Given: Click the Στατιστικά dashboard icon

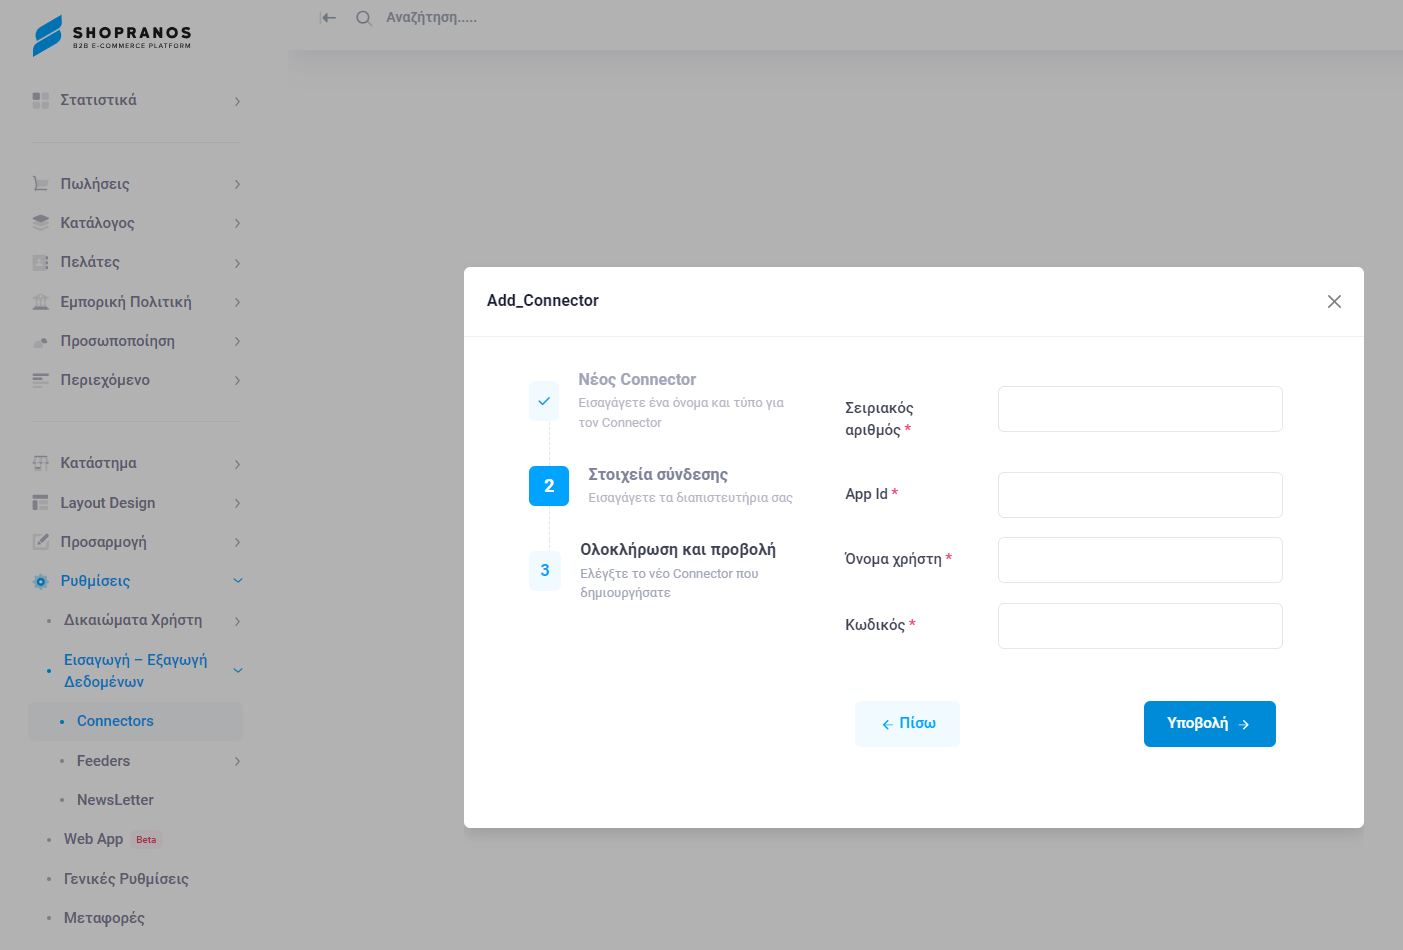Looking at the screenshot, I should (41, 101).
